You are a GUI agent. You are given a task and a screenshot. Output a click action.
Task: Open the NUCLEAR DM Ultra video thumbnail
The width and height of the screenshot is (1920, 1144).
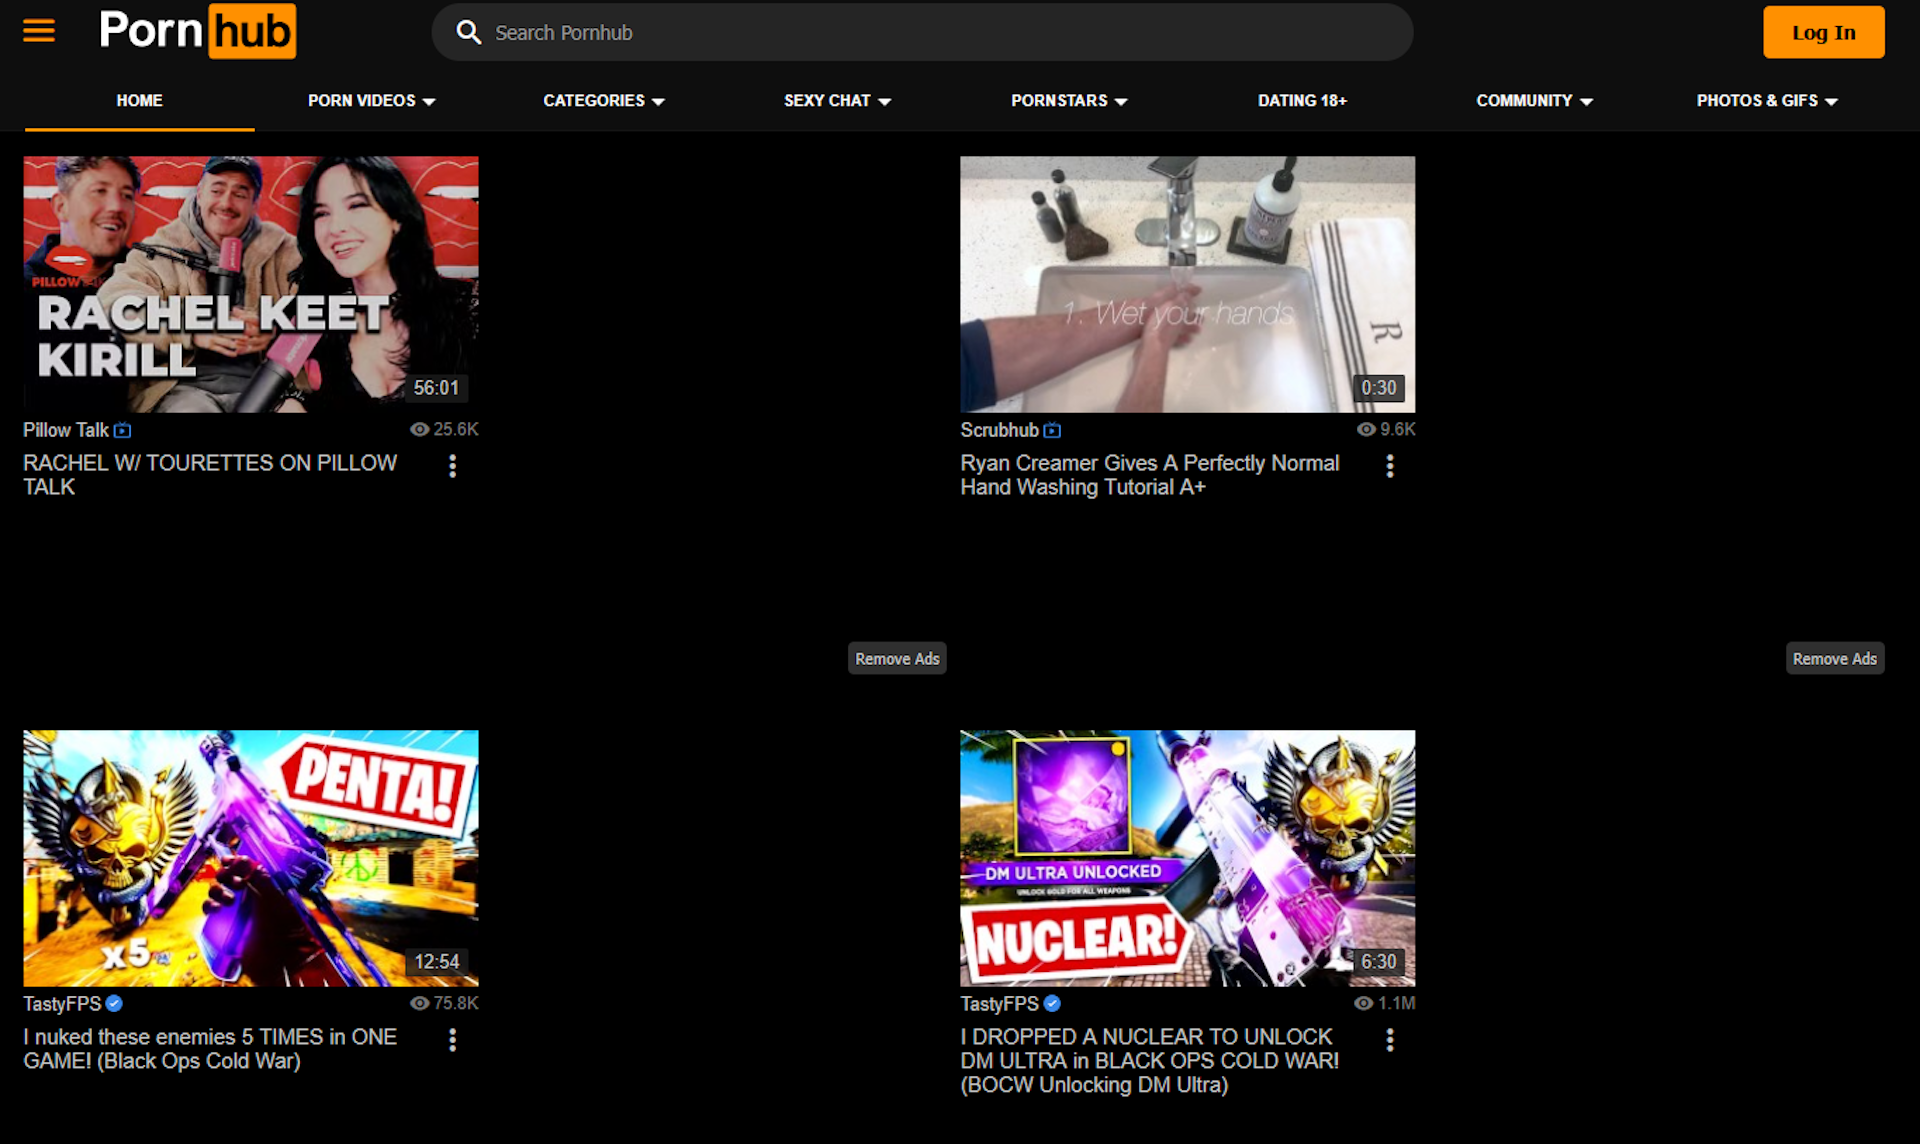pos(1187,857)
